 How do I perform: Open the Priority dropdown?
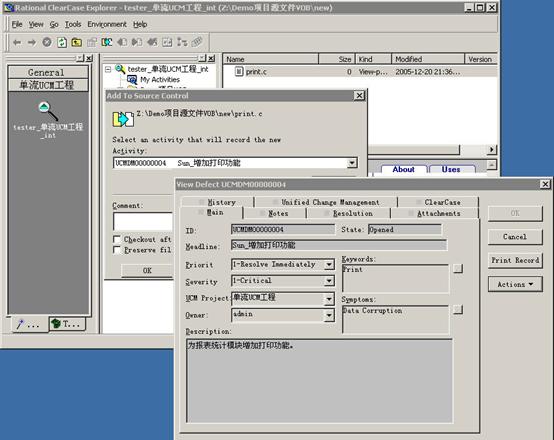point(329,264)
